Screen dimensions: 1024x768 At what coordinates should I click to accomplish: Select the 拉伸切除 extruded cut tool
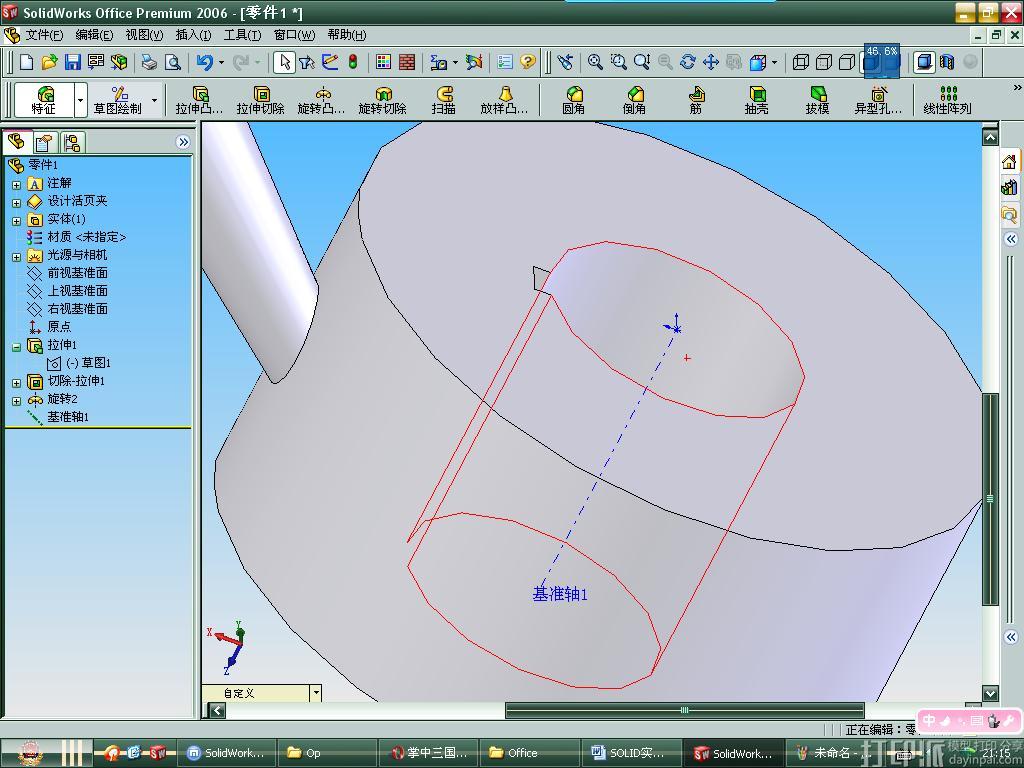tap(260, 100)
